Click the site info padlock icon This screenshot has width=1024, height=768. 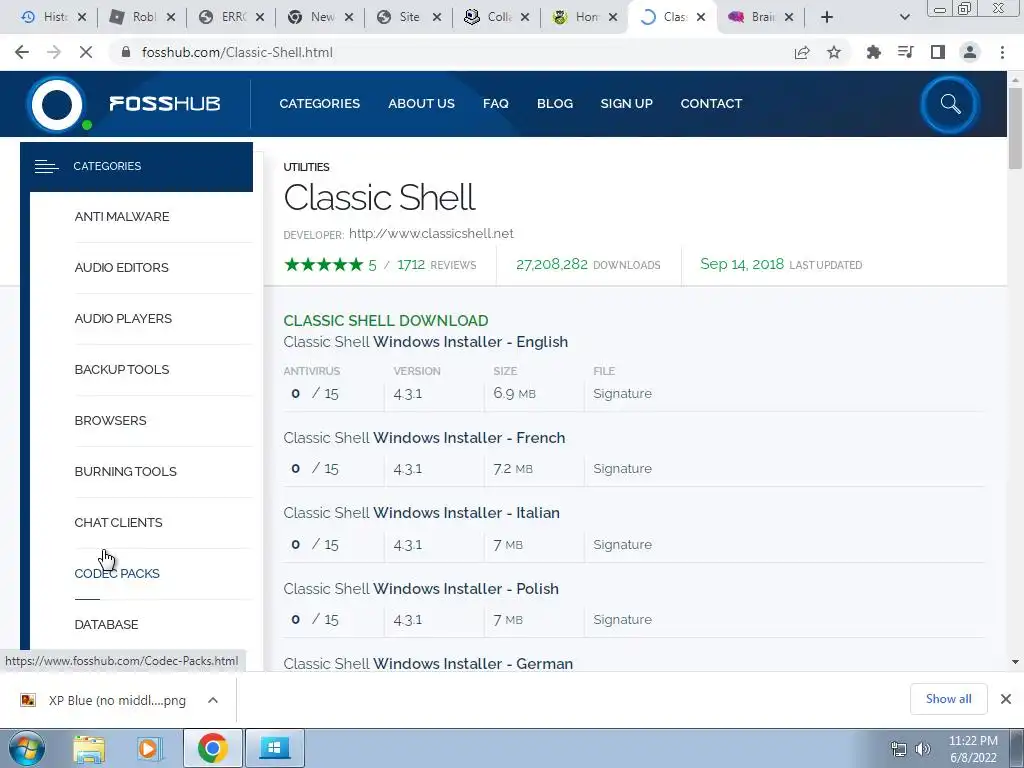click(126, 52)
